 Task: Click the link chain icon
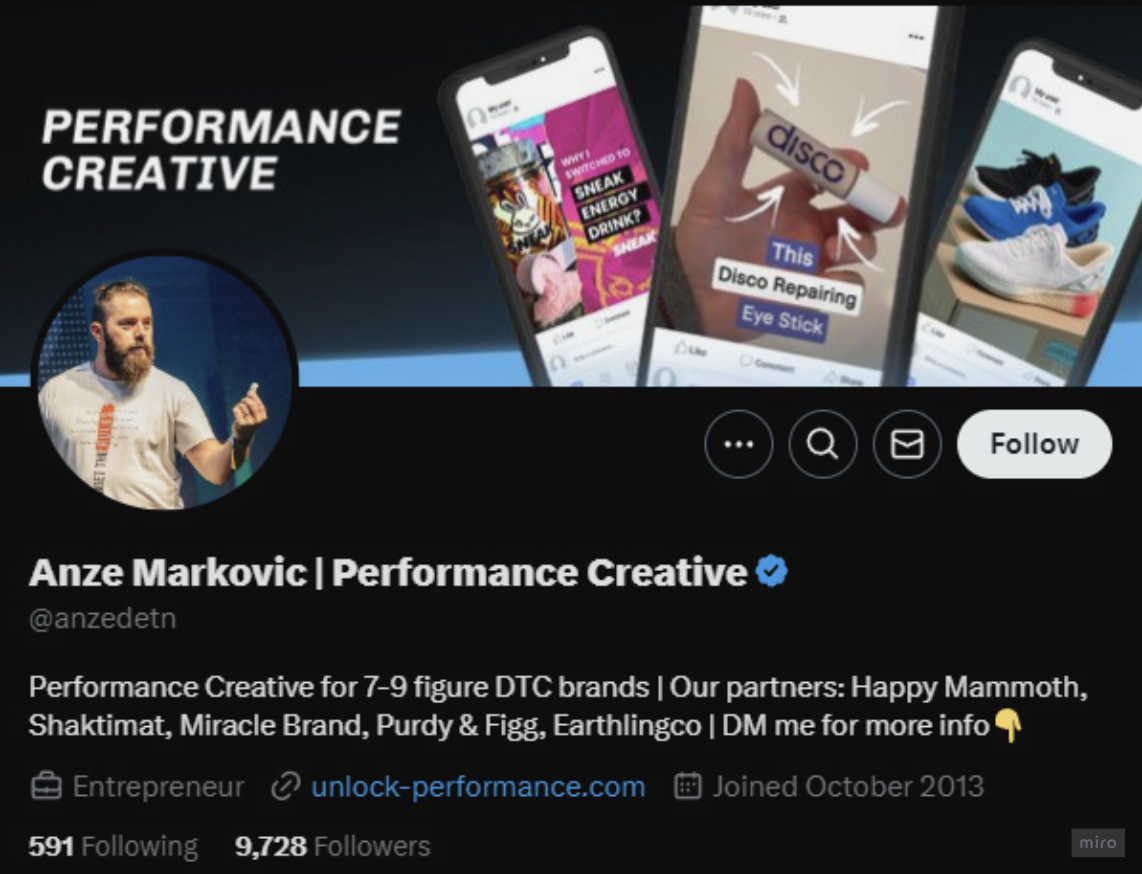coord(286,787)
